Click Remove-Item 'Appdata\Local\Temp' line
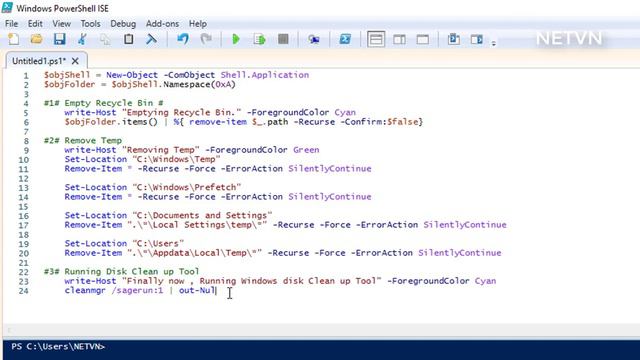 pos(282,253)
